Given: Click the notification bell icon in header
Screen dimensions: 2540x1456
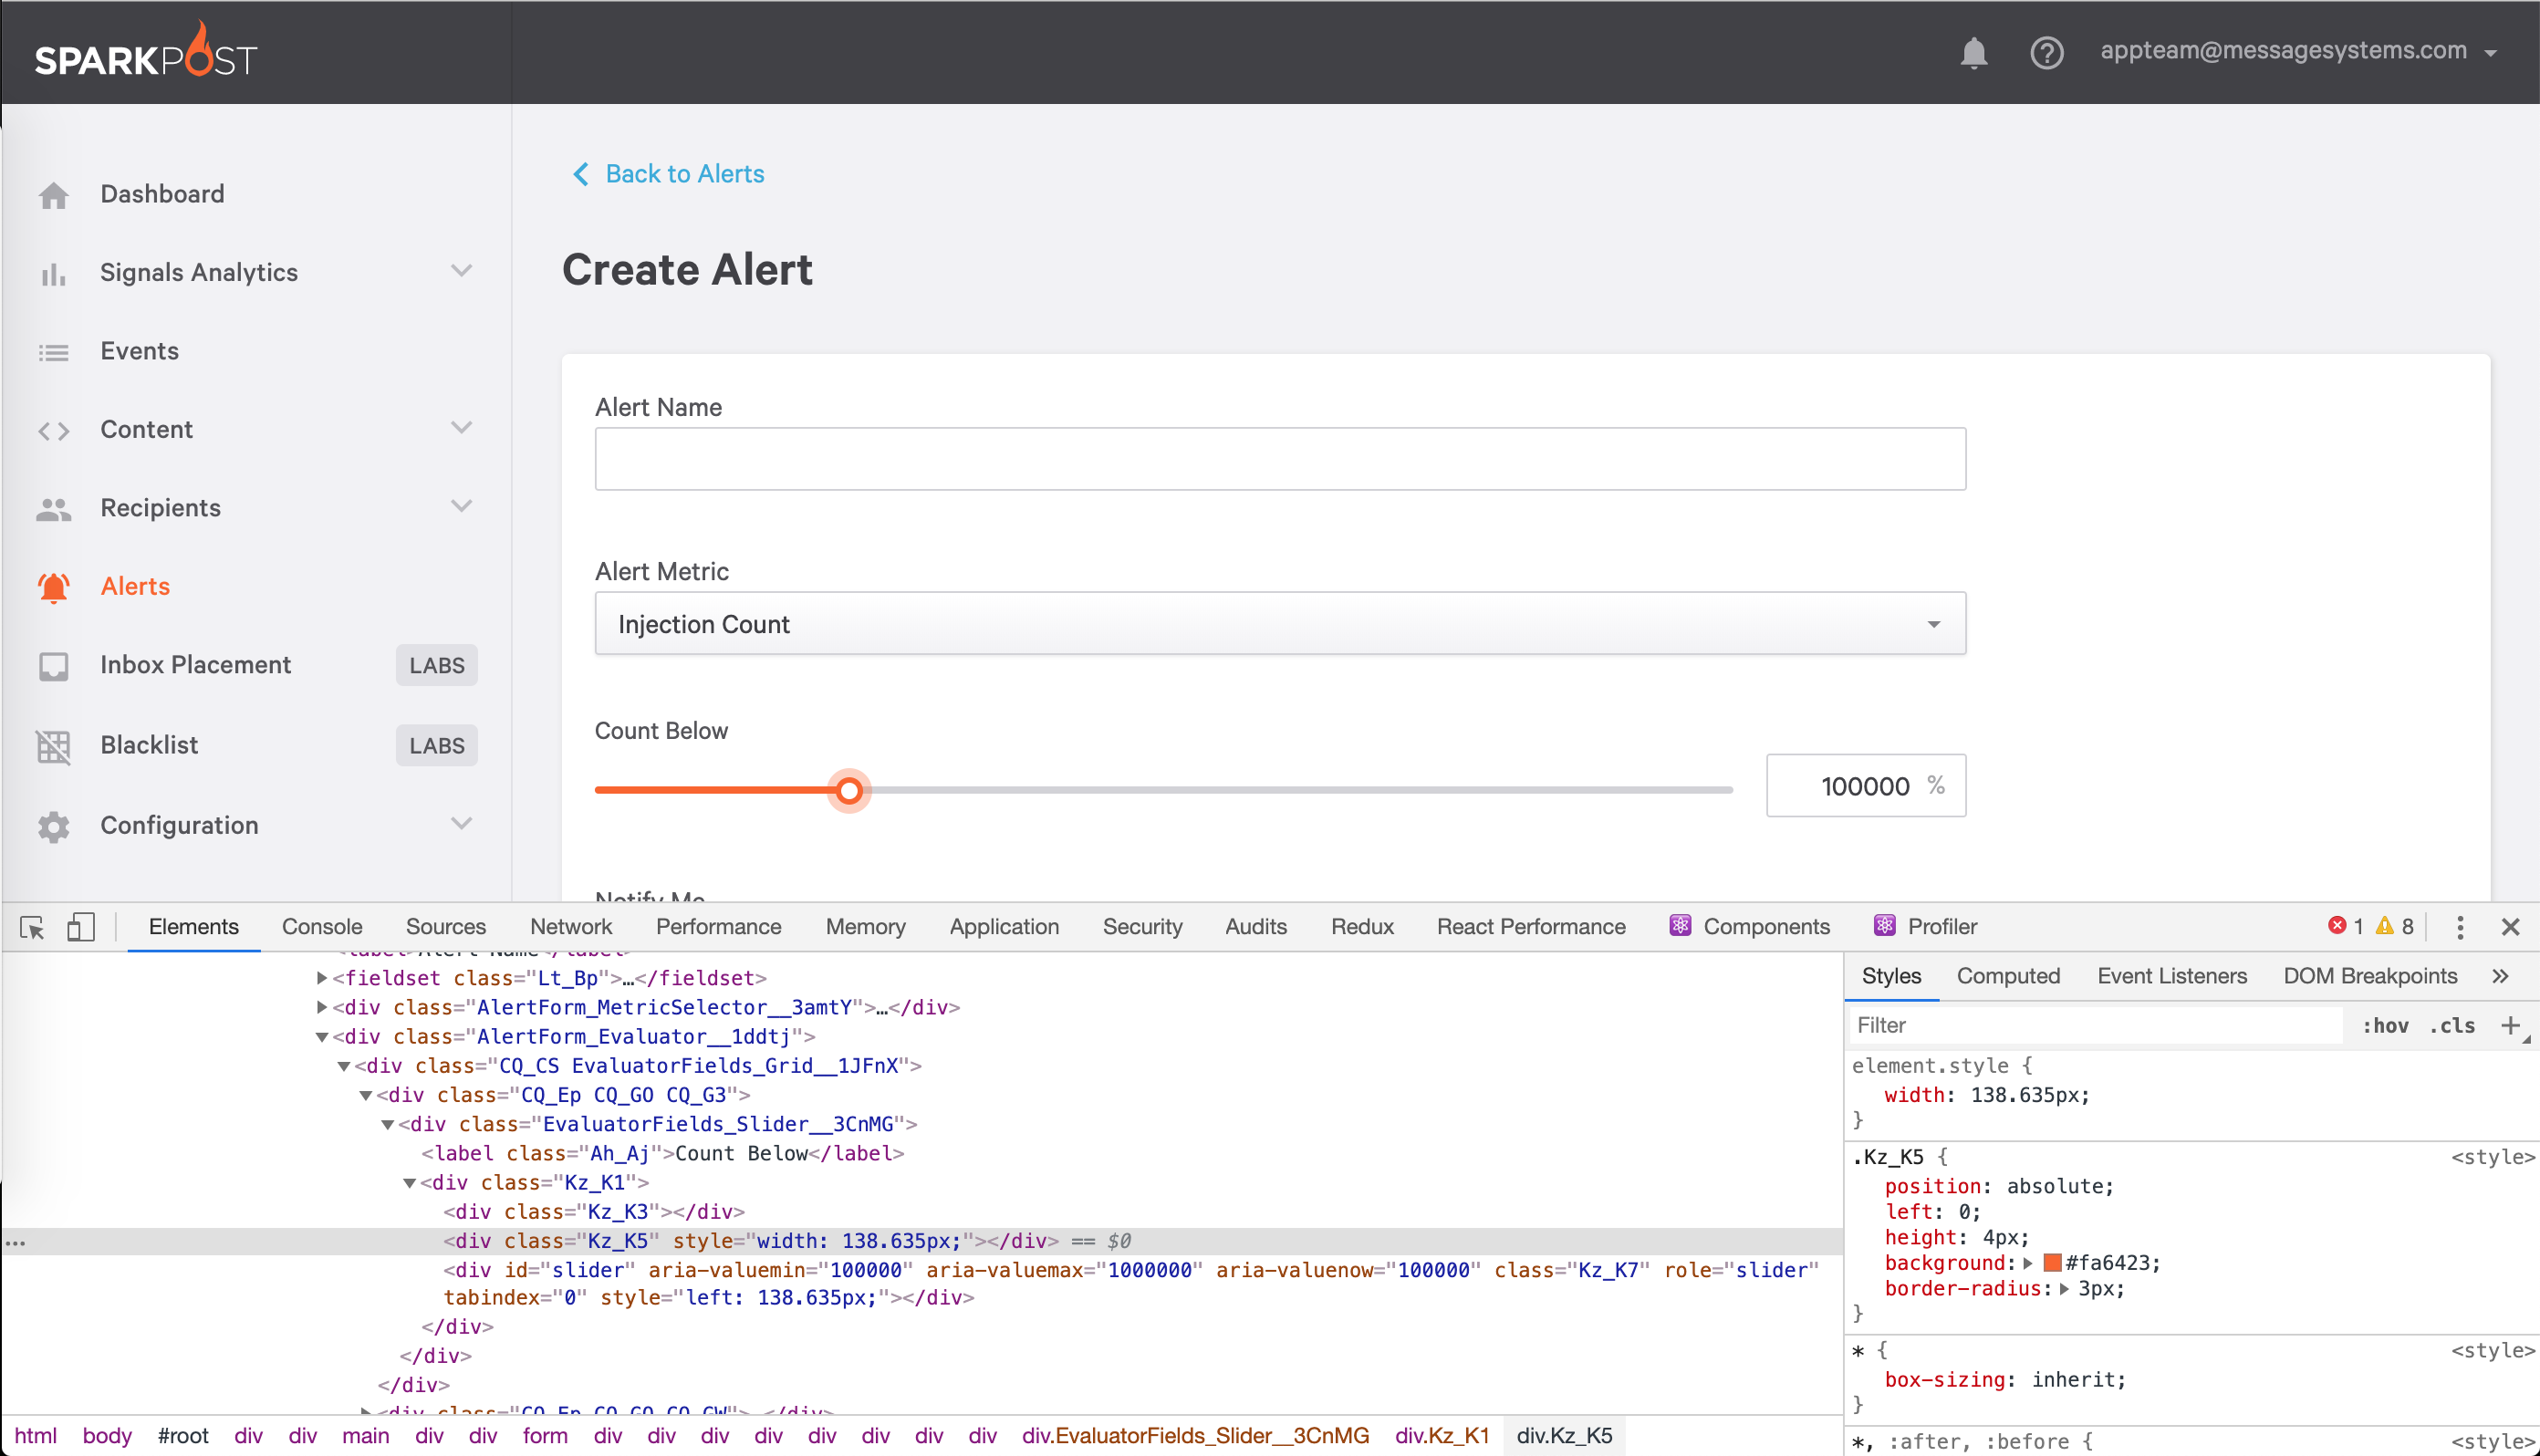Looking at the screenshot, I should [x=1973, y=52].
